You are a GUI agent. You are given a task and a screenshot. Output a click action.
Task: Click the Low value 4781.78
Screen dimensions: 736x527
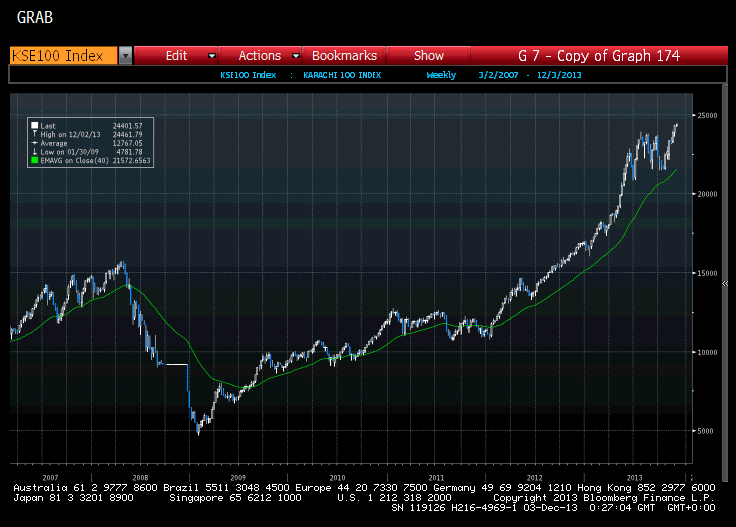pos(129,152)
